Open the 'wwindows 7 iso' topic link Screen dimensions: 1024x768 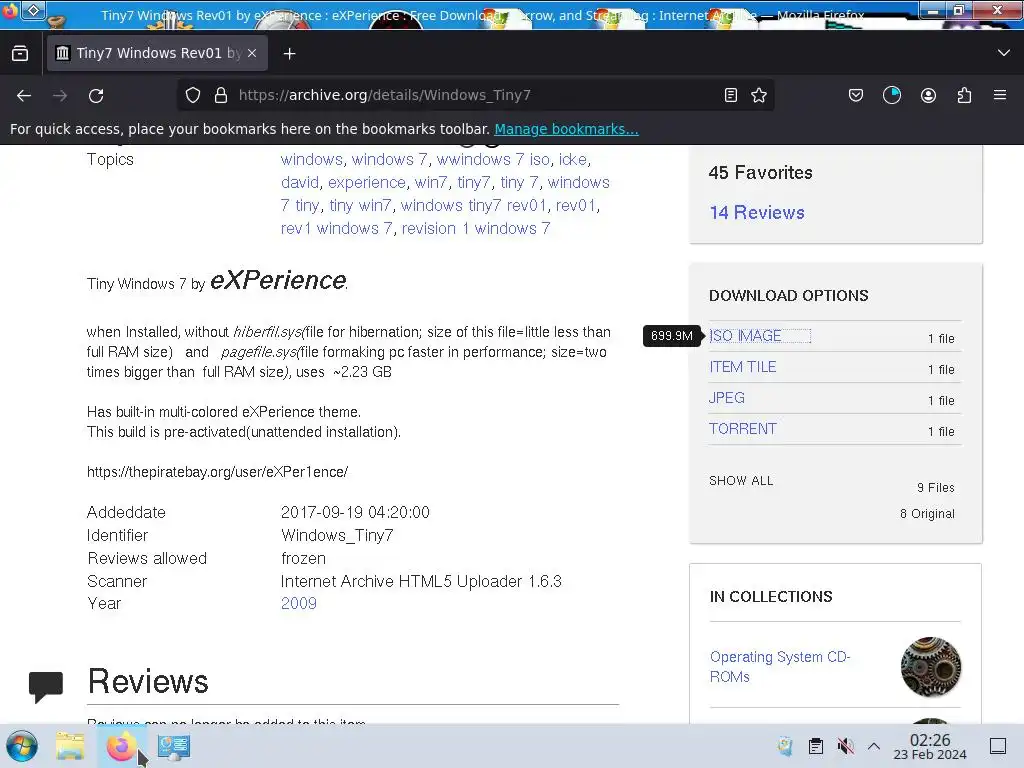[493, 159]
